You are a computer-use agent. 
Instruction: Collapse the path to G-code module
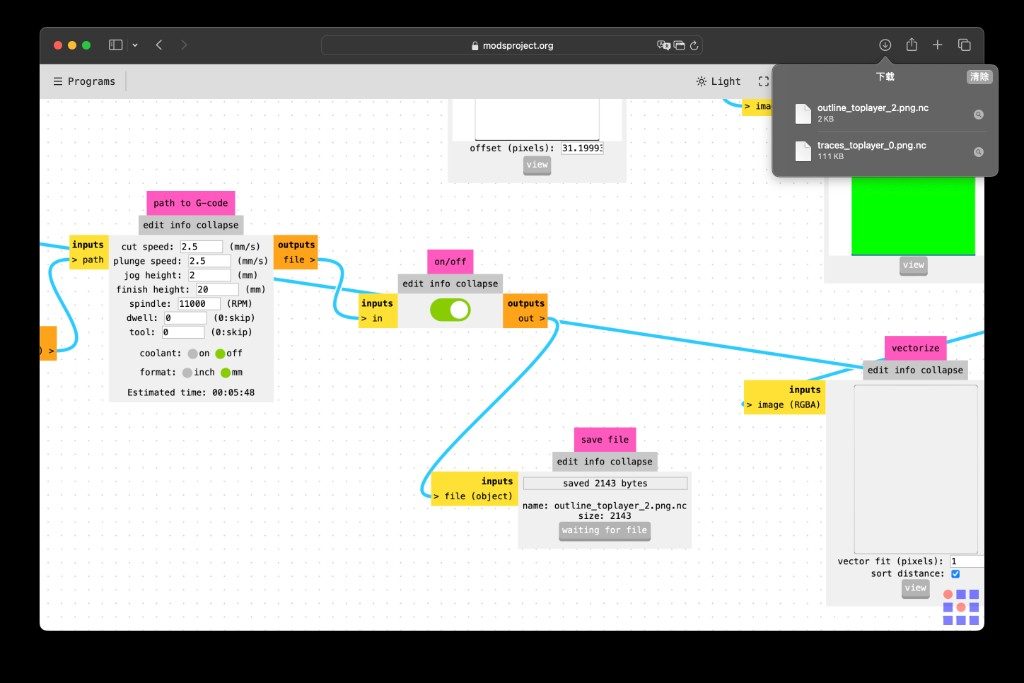pyautogui.click(x=217, y=225)
